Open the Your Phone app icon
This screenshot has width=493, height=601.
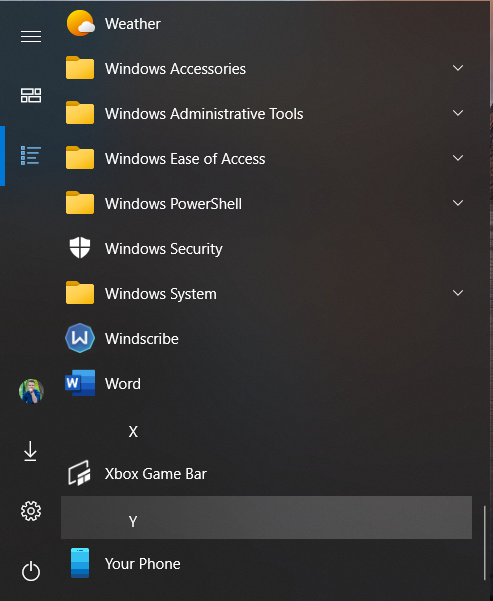click(80, 563)
